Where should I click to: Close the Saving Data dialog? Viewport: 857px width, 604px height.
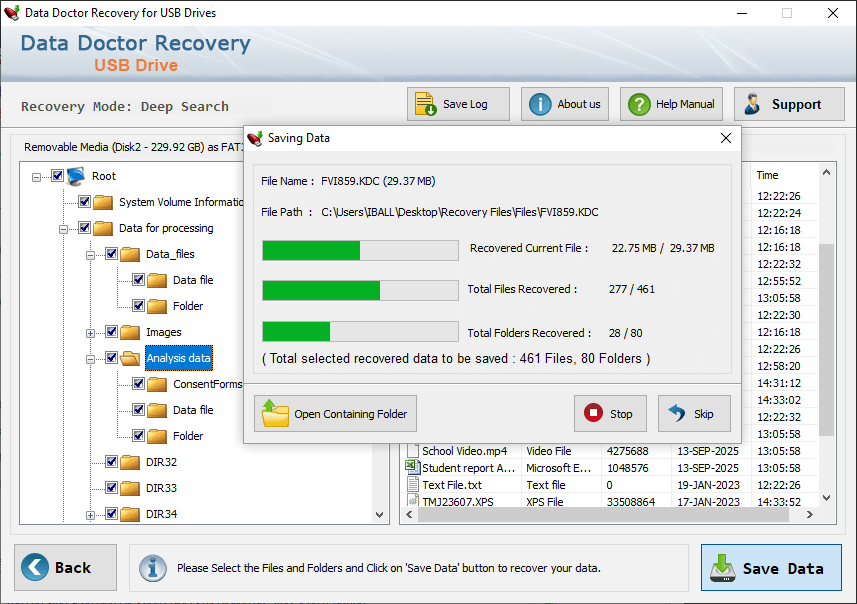click(x=725, y=138)
